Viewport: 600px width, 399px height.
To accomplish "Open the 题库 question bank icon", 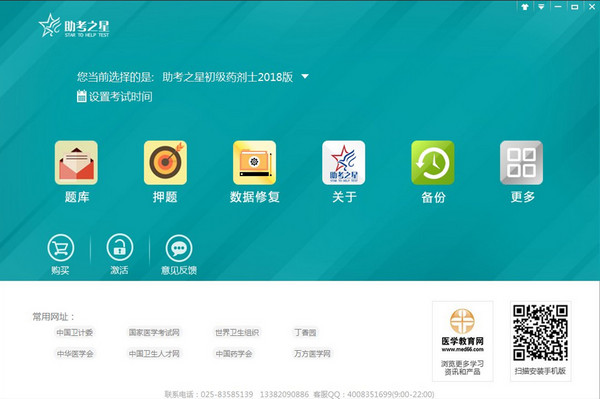I will 76,163.
